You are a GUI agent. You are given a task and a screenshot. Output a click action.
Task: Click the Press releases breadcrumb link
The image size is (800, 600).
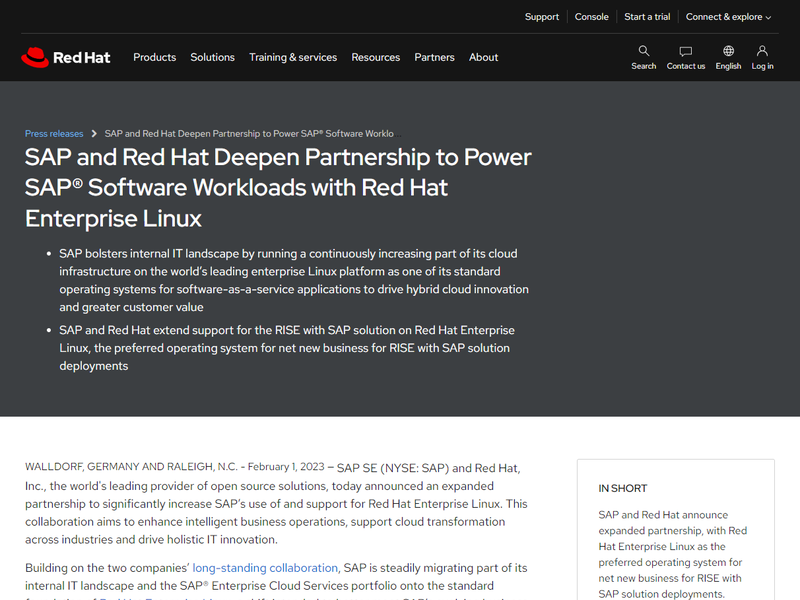(54, 133)
